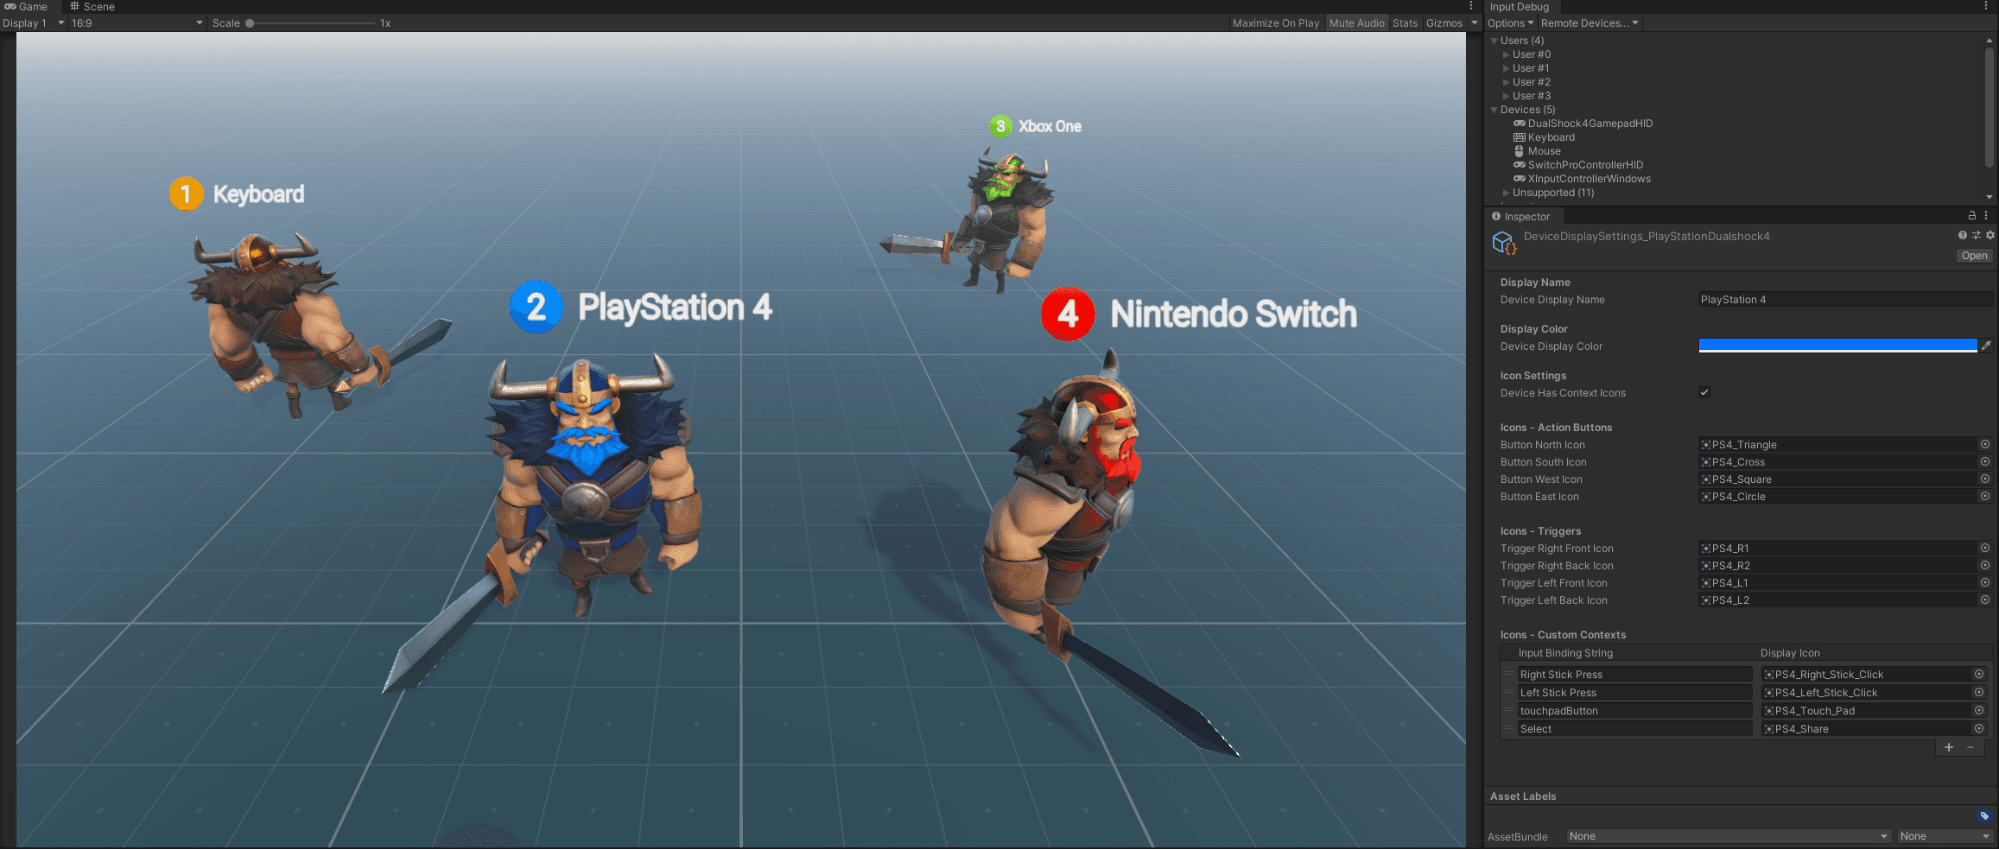Viewport: 1999px width, 850px height.
Task: Expand the Unsupported (11) group
Action: coord(1506,193)
